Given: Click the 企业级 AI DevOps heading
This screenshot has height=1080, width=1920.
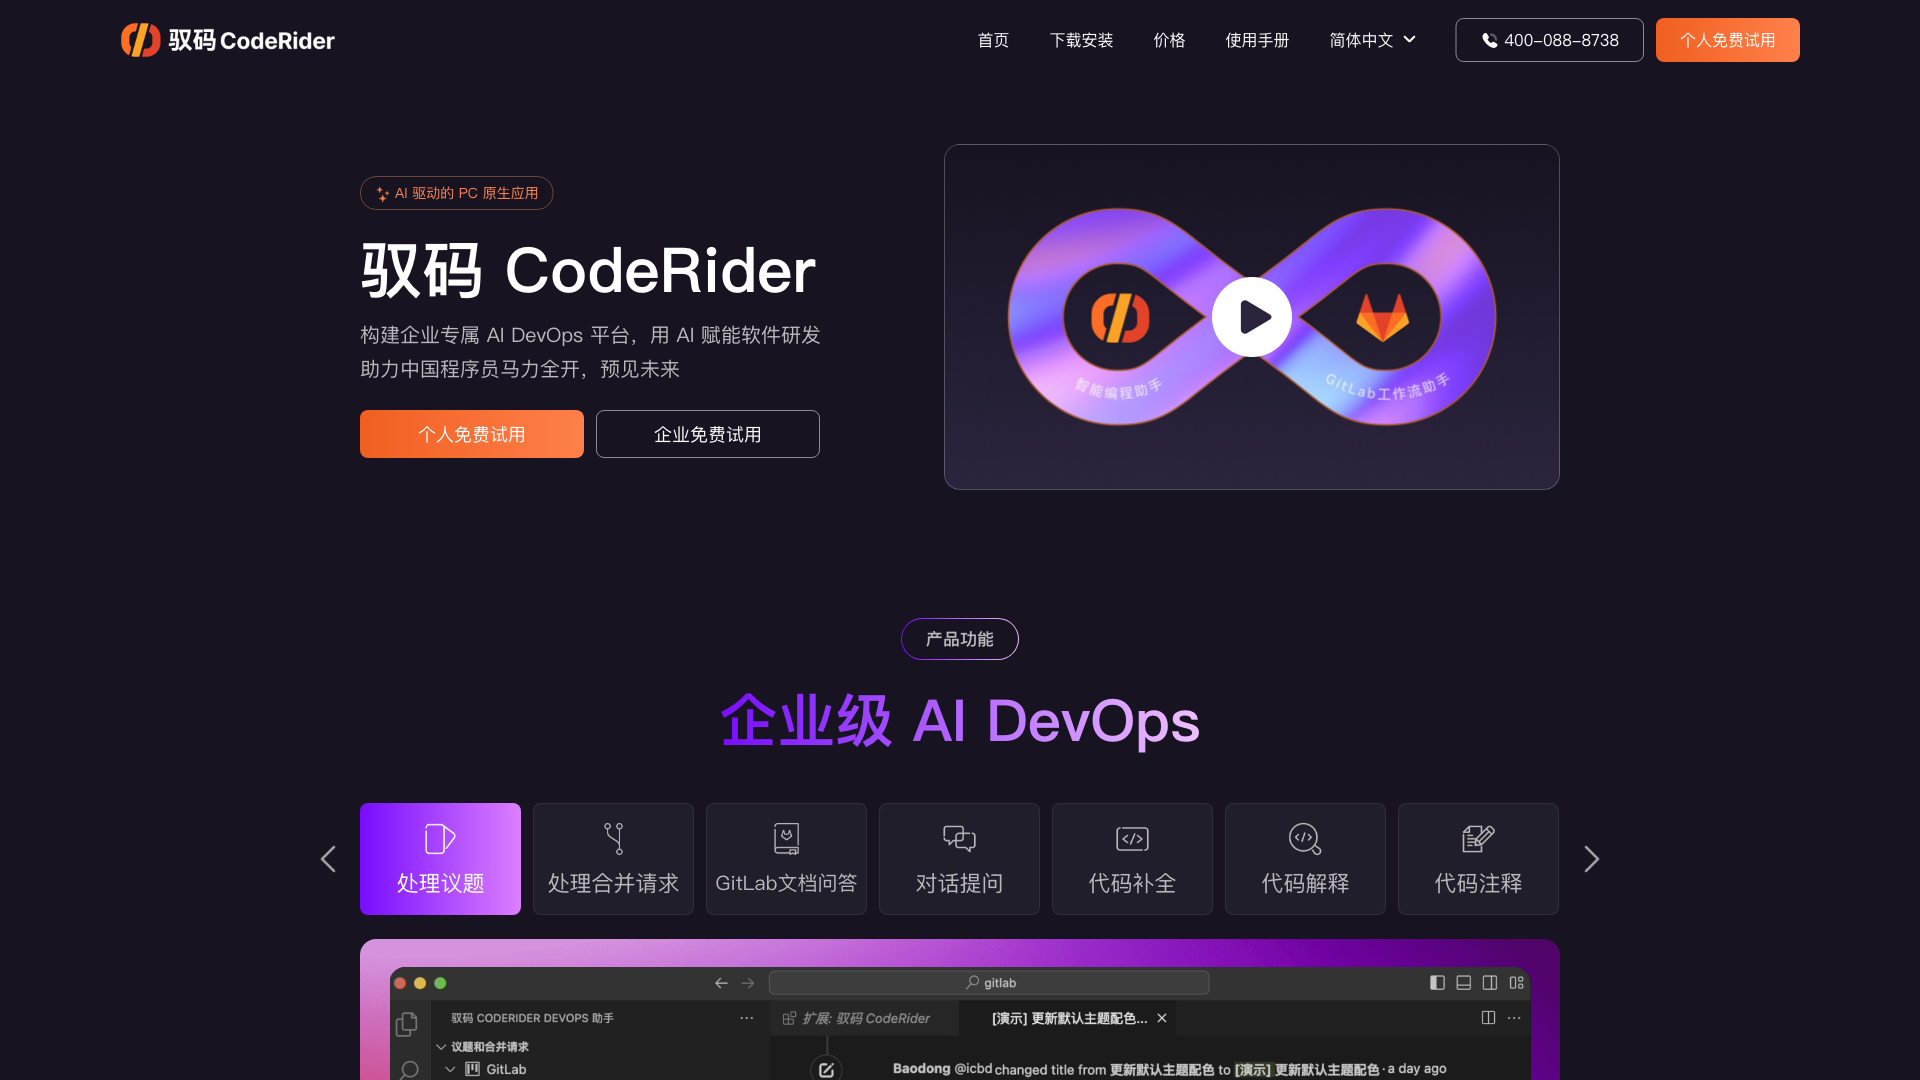Looking at the screenshot, I should point(960,721).
